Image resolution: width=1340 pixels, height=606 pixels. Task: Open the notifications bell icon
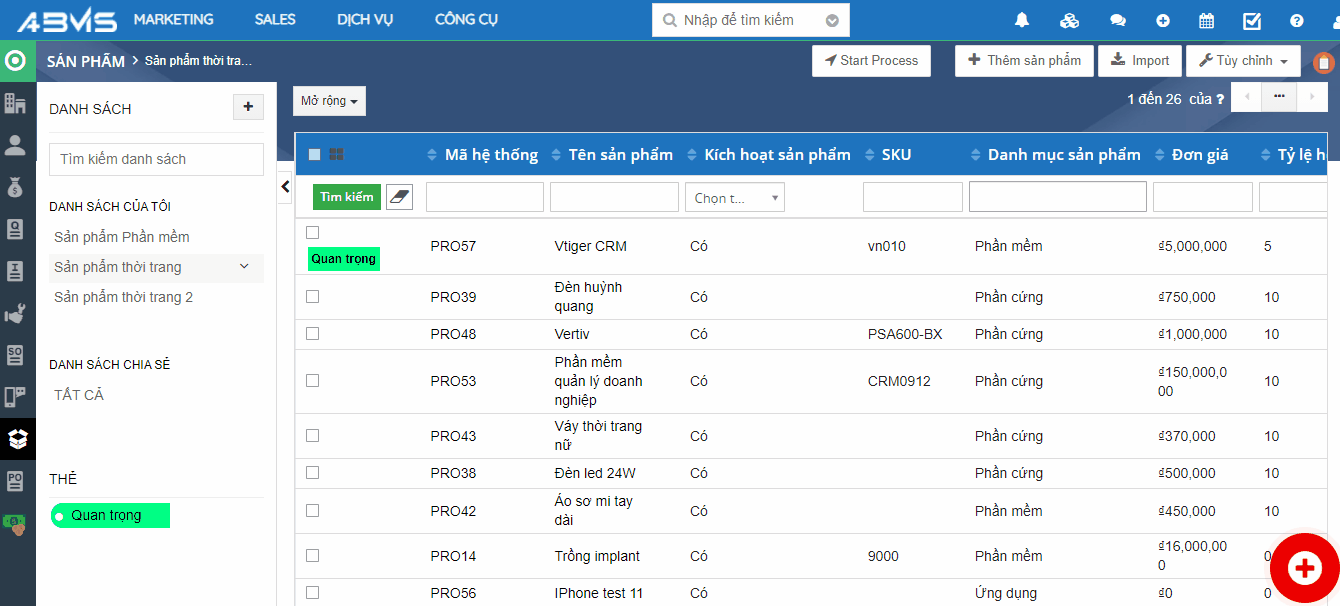click(1022, 20)
